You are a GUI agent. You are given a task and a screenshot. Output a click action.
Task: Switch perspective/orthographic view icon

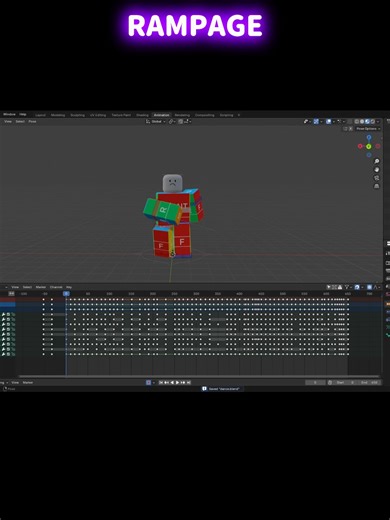(x=377, y=186)
